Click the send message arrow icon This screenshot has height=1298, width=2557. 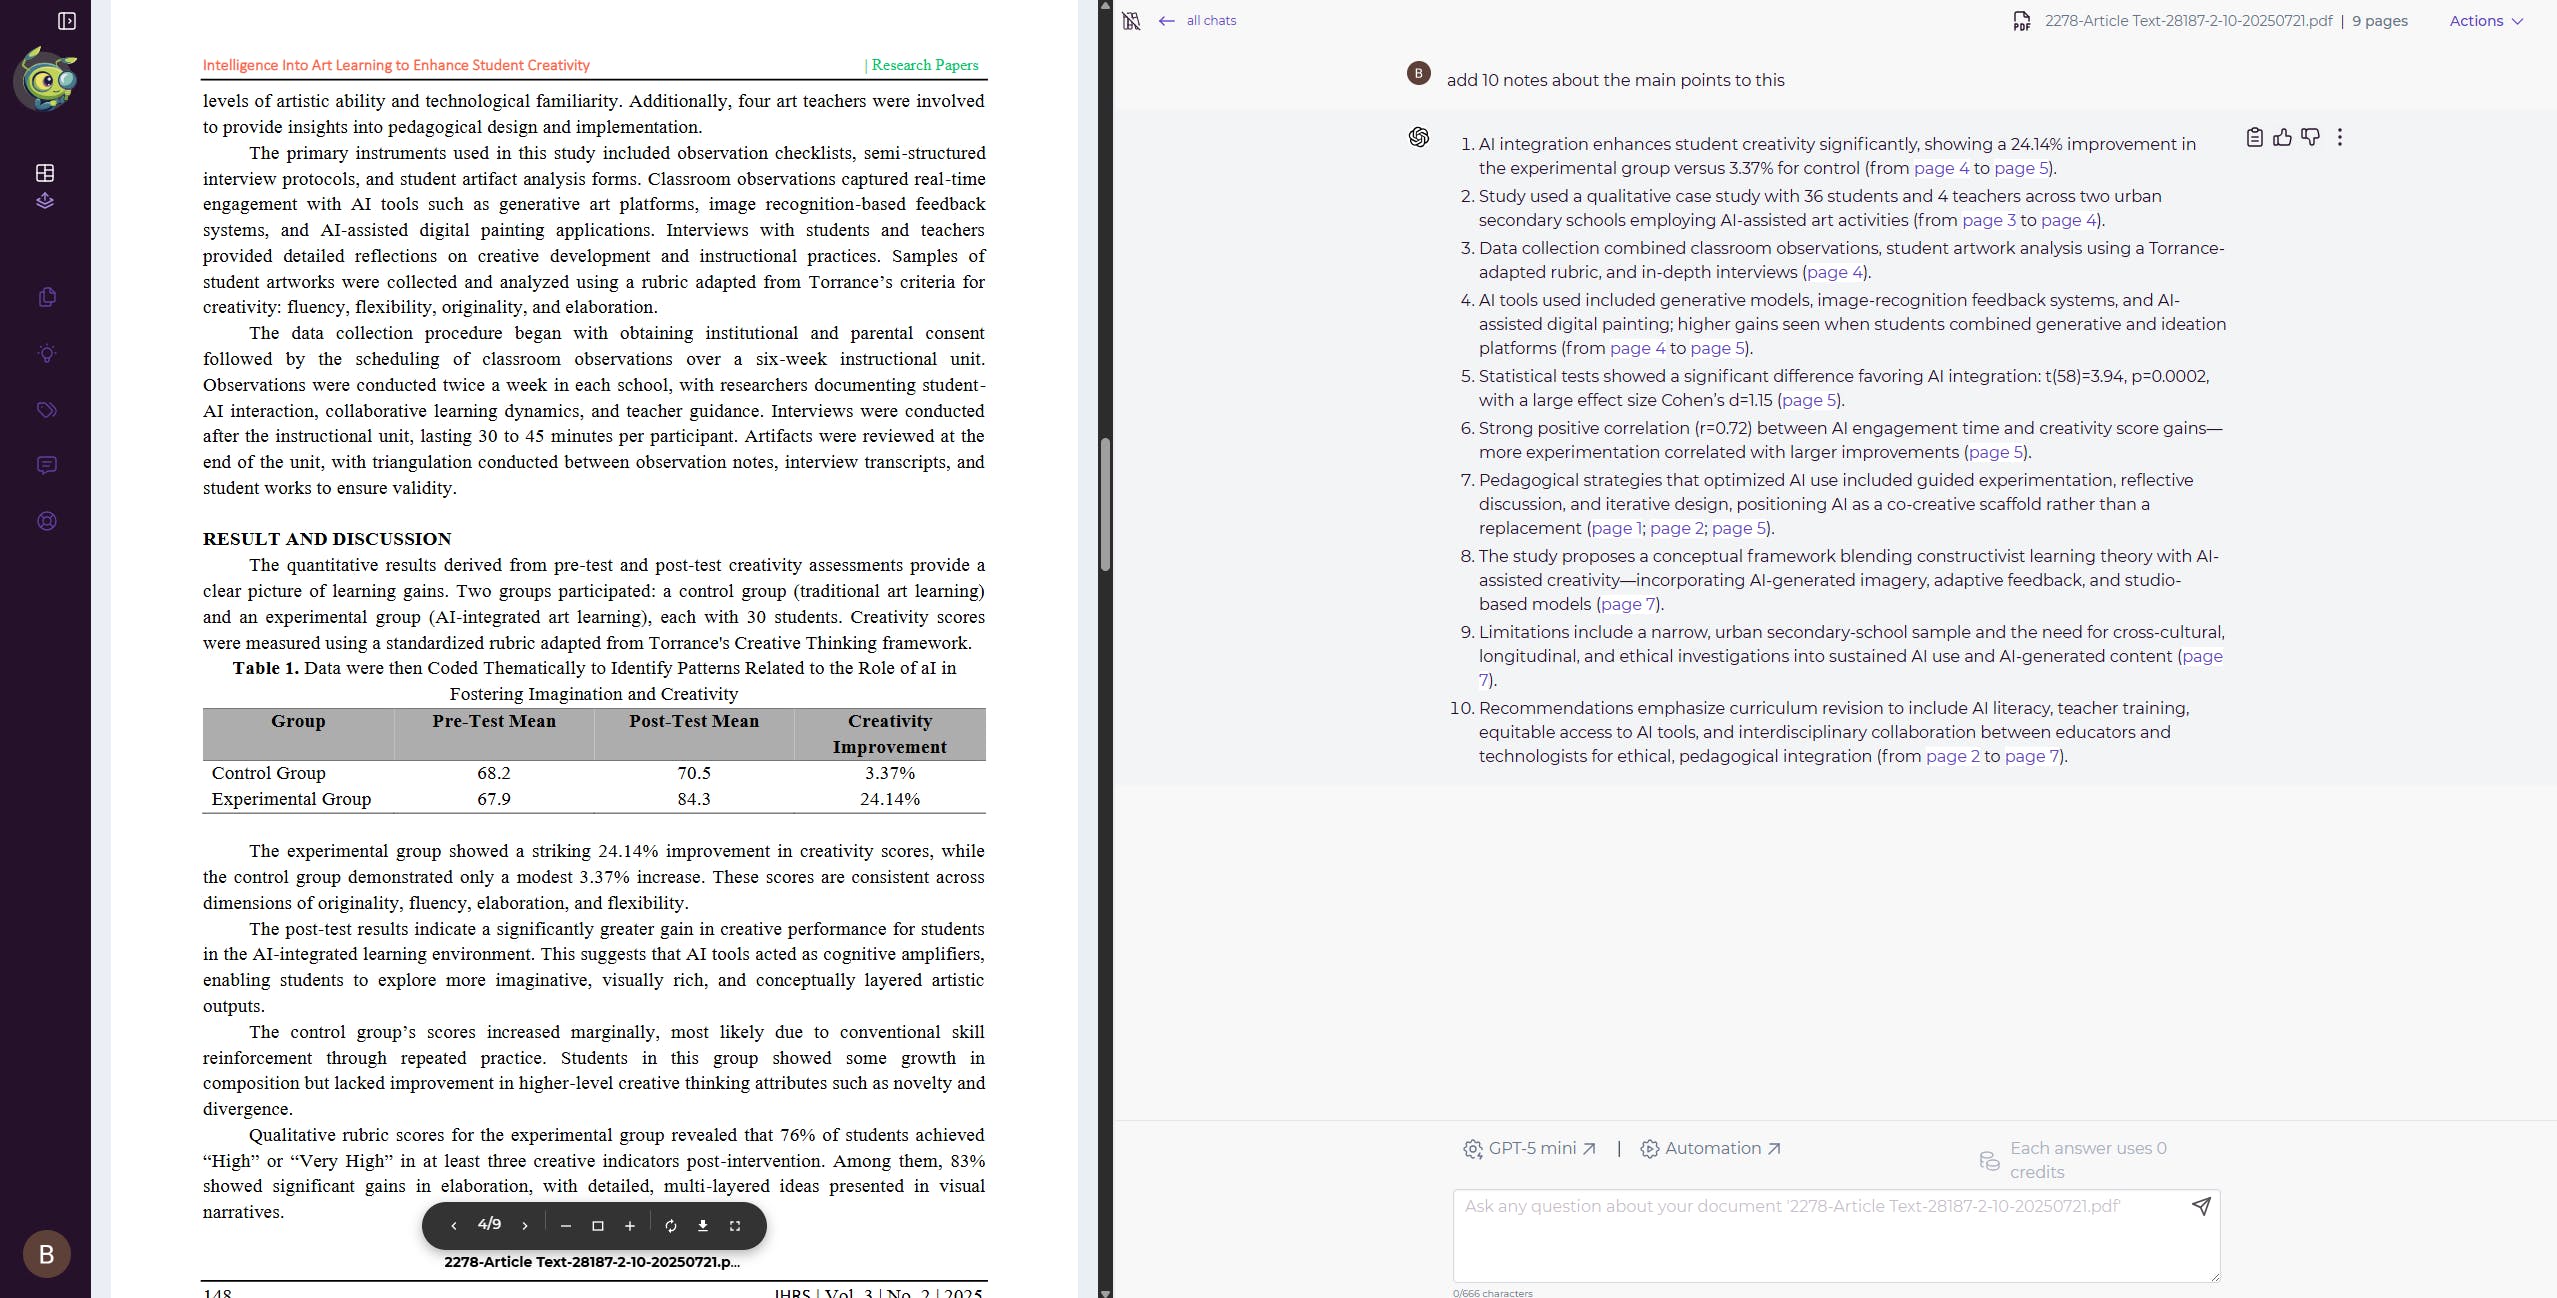(2201, 1206)
